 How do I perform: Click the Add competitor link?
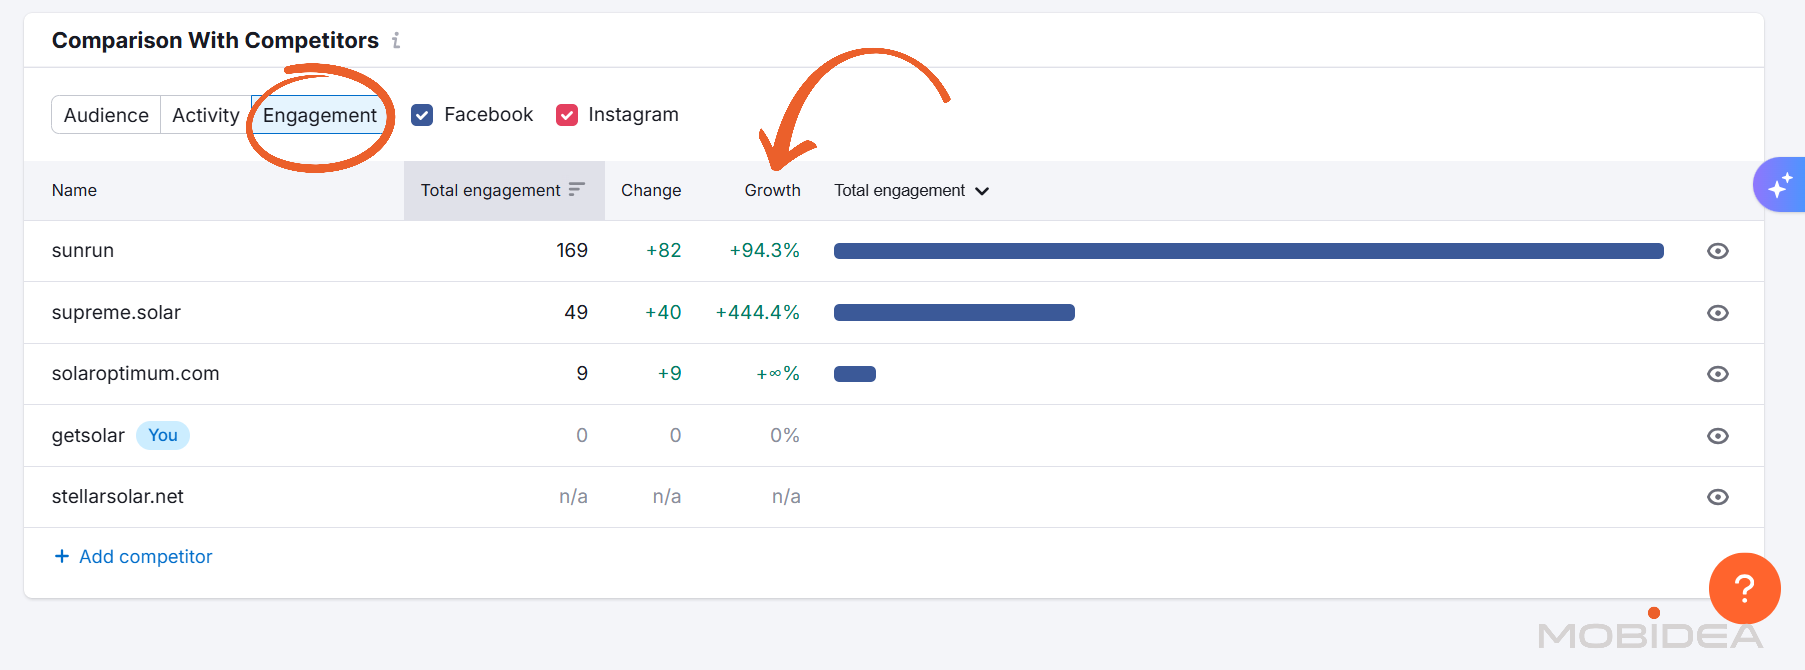(145, 556)
